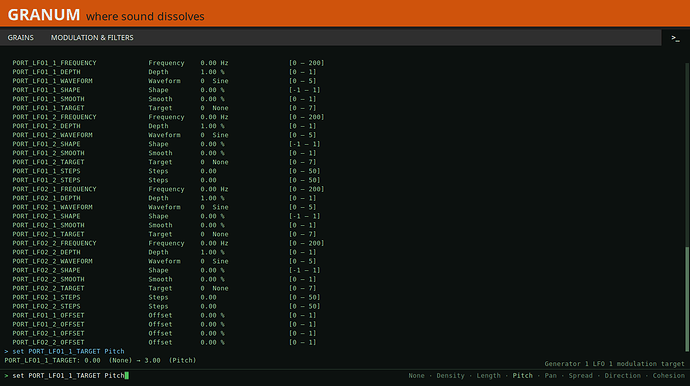This screenshot has height=386, width=690.
Task: Click the '1.00 %' value of PORT_LFO2_2_DEPTH
Action: [213, 252]
